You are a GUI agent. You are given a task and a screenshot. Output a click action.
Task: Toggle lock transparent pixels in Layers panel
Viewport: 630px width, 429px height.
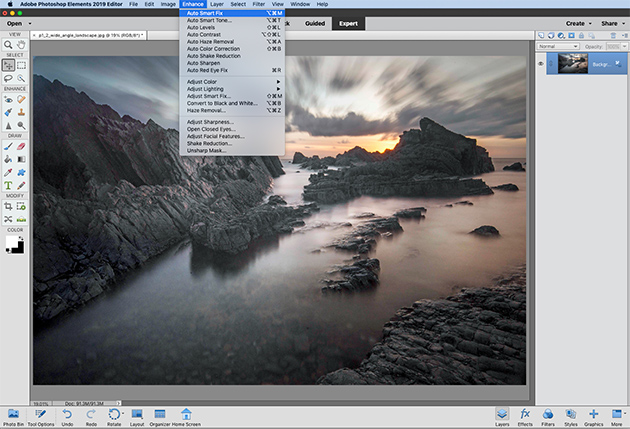pos(591,35)
